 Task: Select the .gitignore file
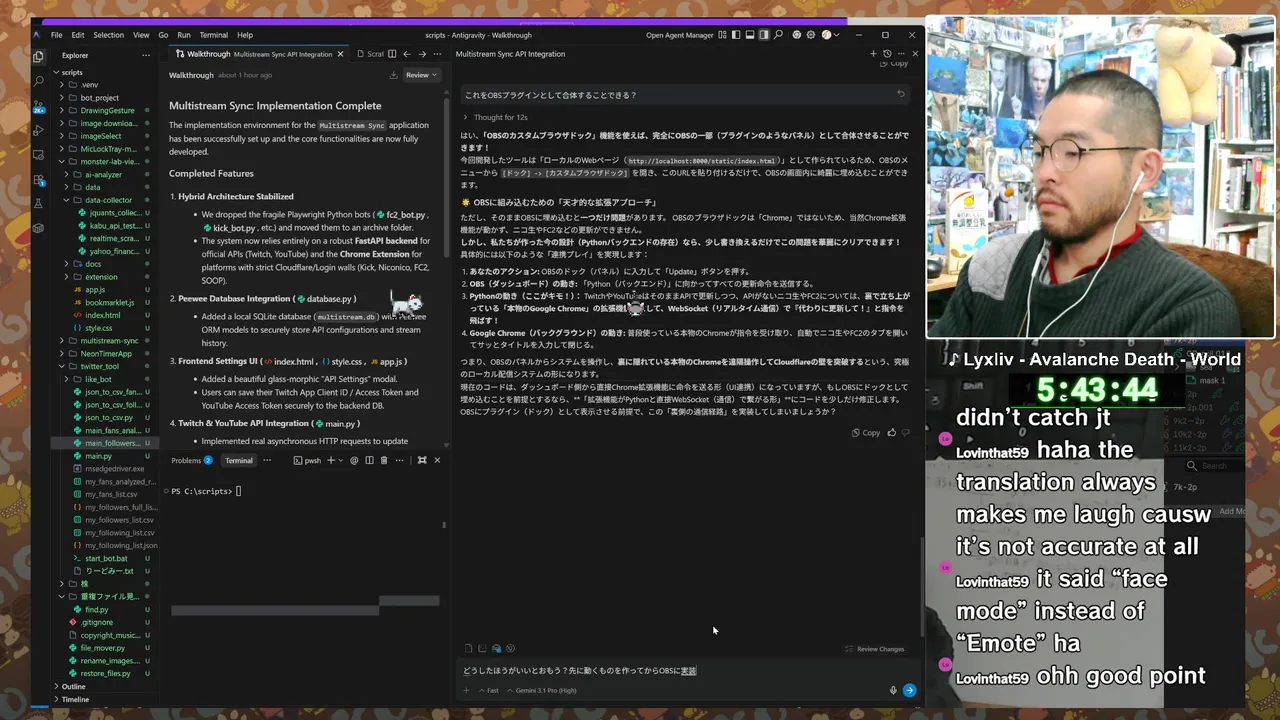click(x=97, y=622)
